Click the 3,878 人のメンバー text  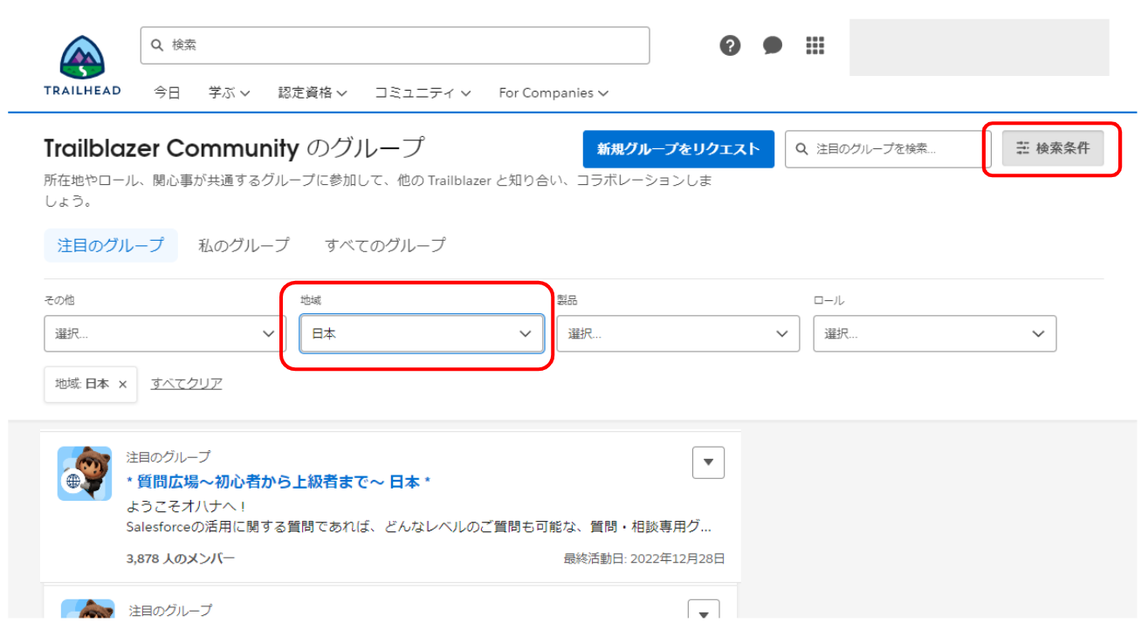click(x=180, y=559)
